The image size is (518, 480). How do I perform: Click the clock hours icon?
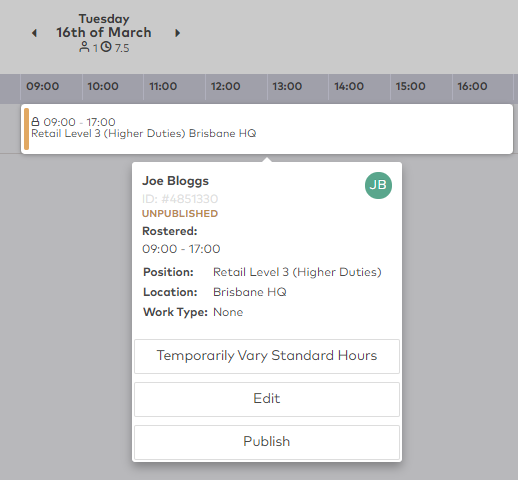pyautogui.click(x=106, y=47)
